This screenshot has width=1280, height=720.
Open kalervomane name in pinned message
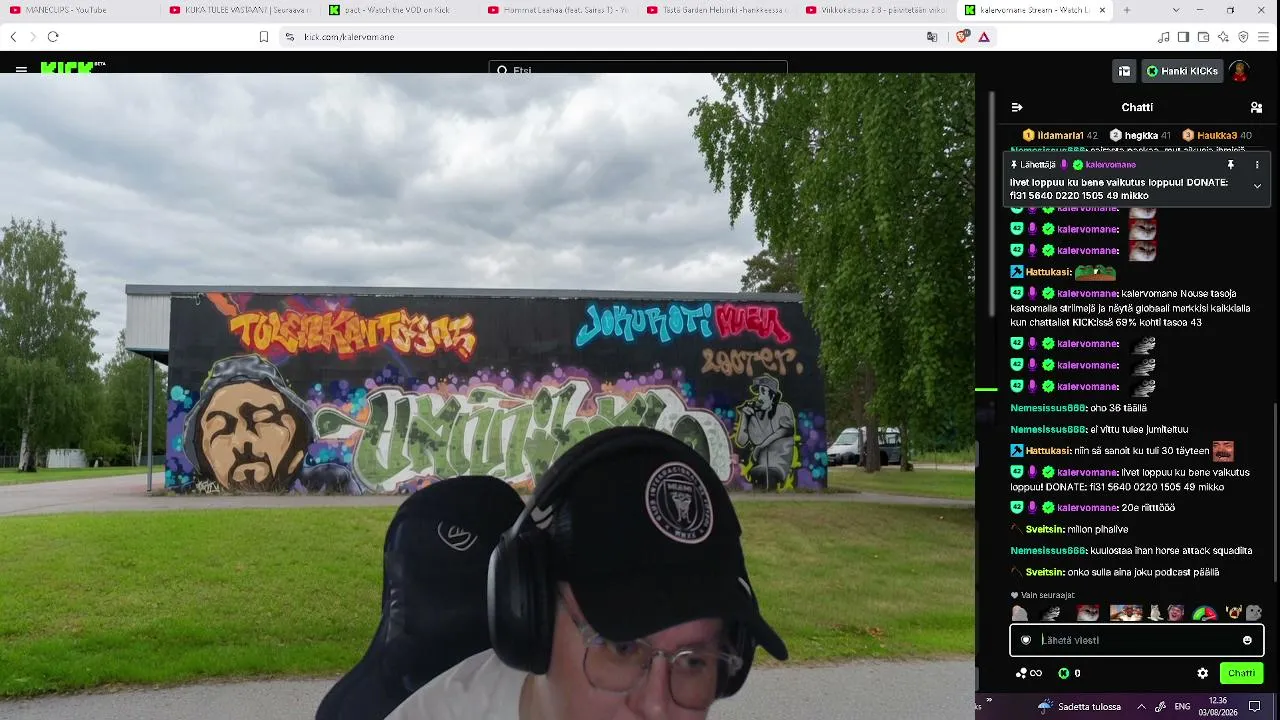pyautogui.click(x=1110, y=165)
